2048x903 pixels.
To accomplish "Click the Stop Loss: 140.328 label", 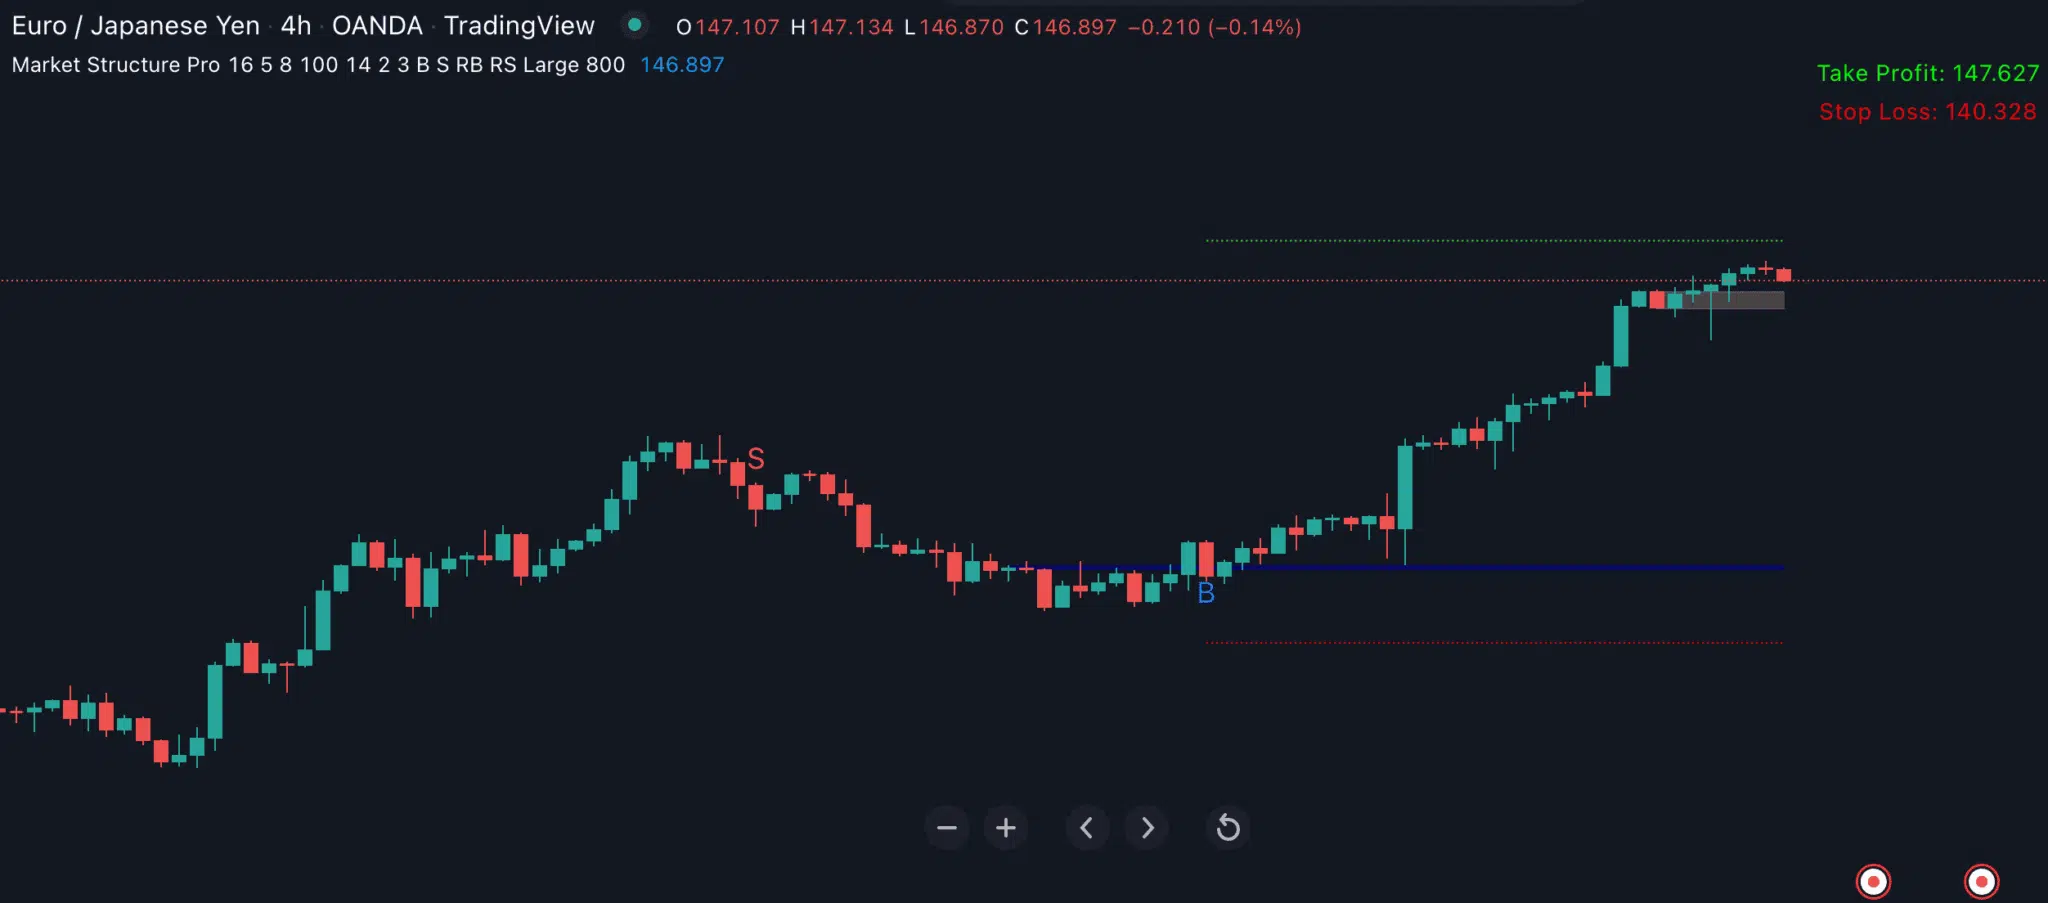I will click(1927, 112).
